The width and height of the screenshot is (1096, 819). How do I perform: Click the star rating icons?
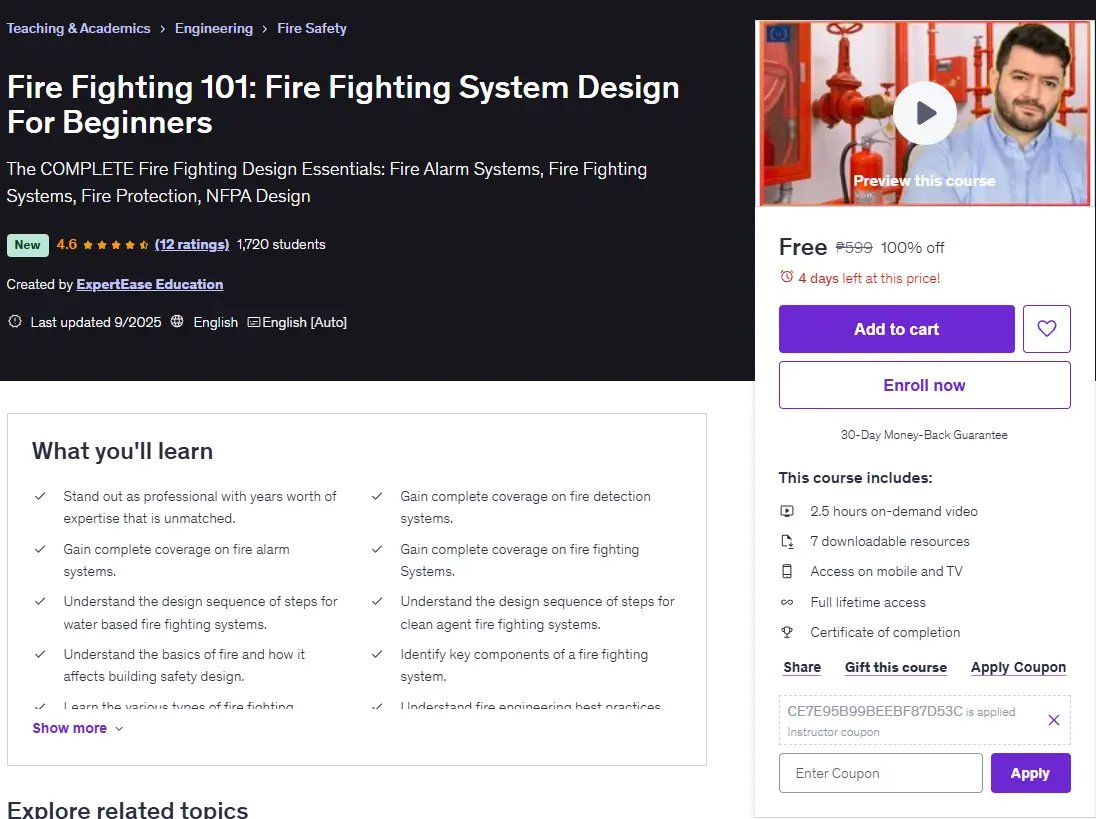(x=115, y=245)
